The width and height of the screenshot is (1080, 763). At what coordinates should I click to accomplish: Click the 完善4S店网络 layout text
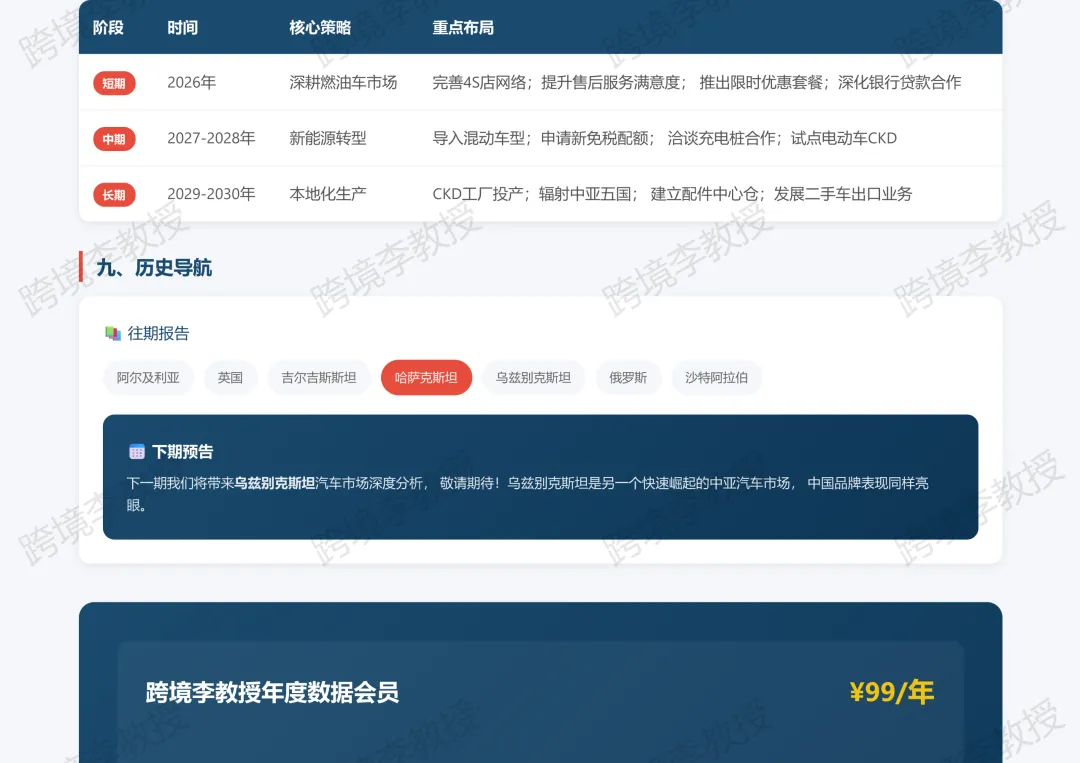click(479, 83)
